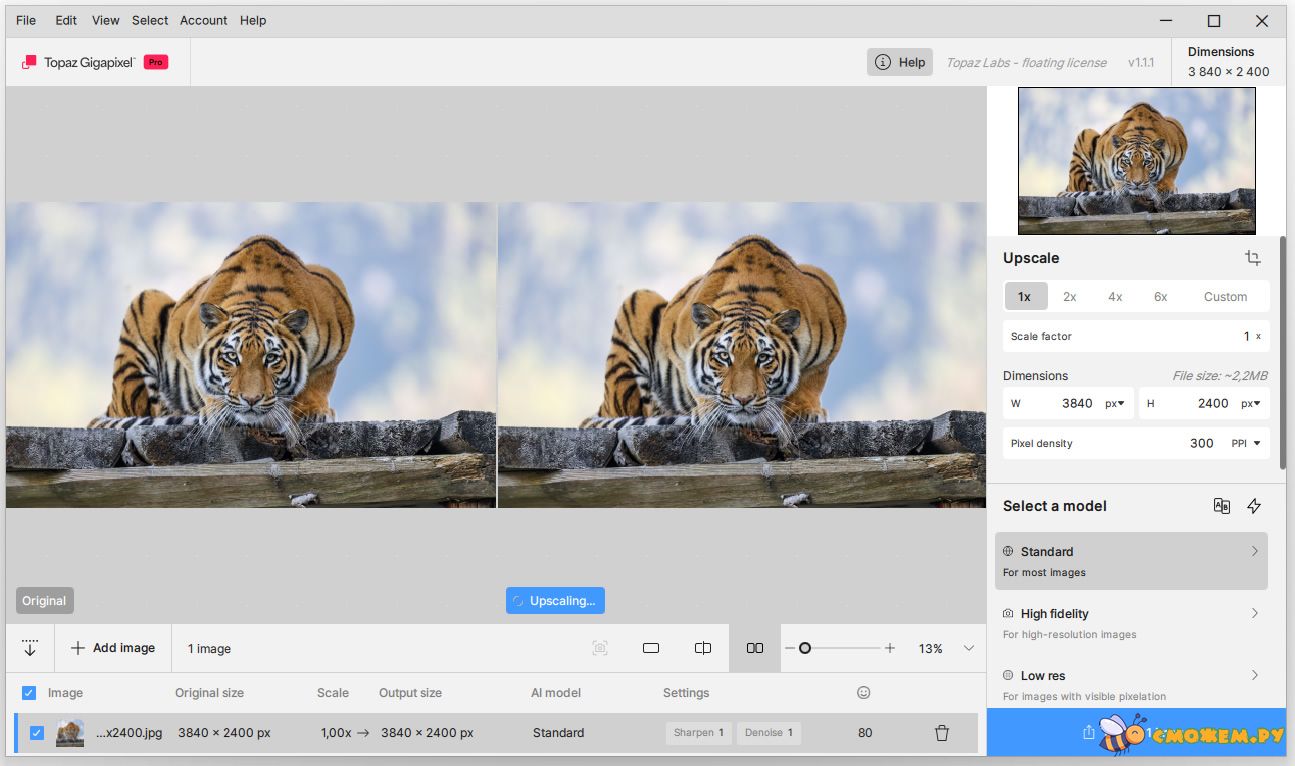Click the Help button
This screenshot has width=1295, height=766.
900,62
